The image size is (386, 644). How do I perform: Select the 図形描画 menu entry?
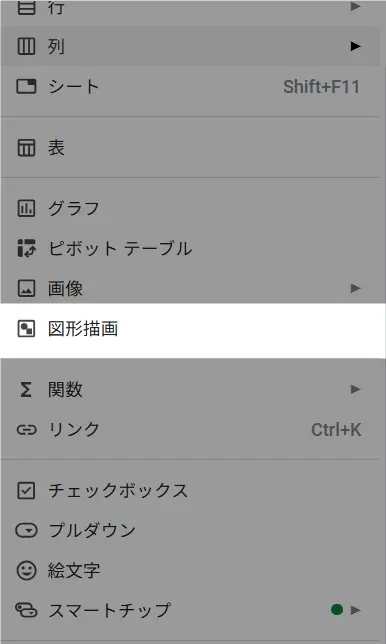[193, 329]
